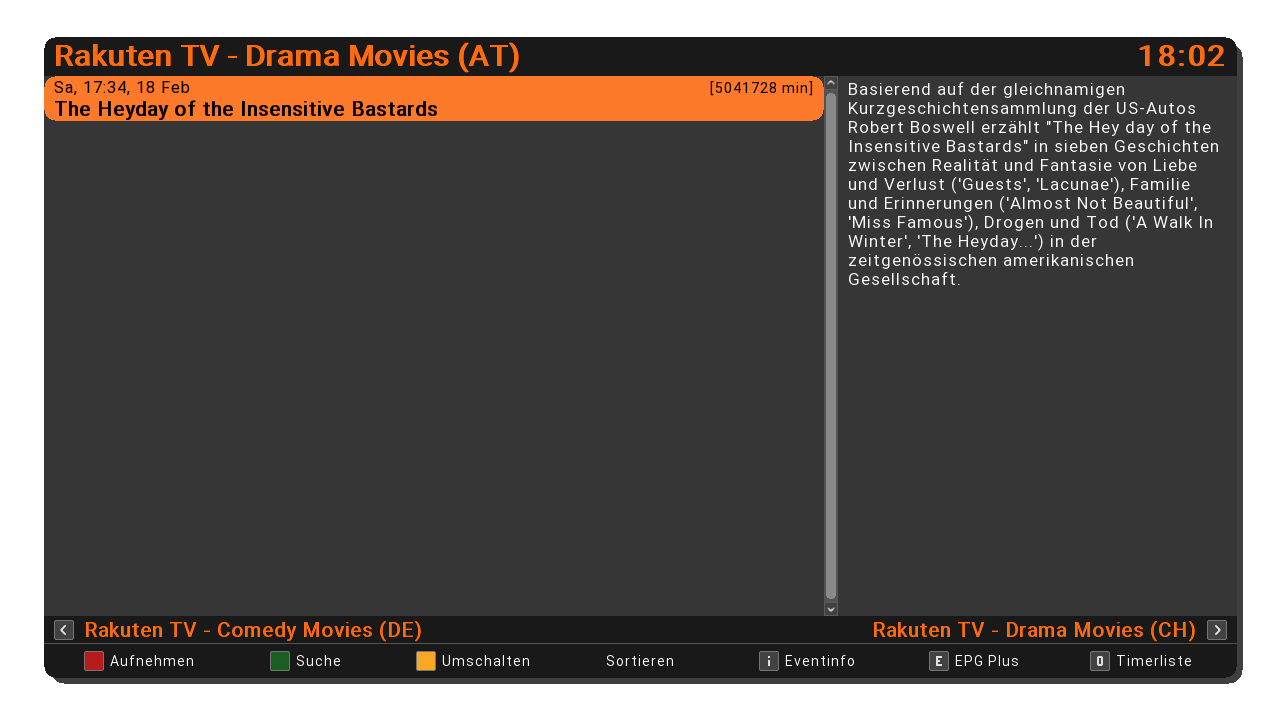Screen dimensions: 1280x720
Task: Click the left arrow for previous channel
Action: 64,630
